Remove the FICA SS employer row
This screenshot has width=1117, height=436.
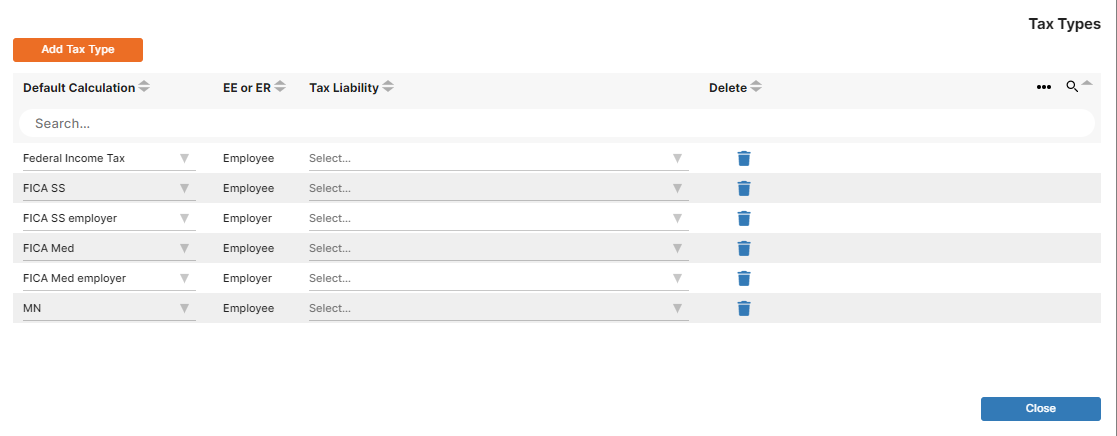[744, 218]
